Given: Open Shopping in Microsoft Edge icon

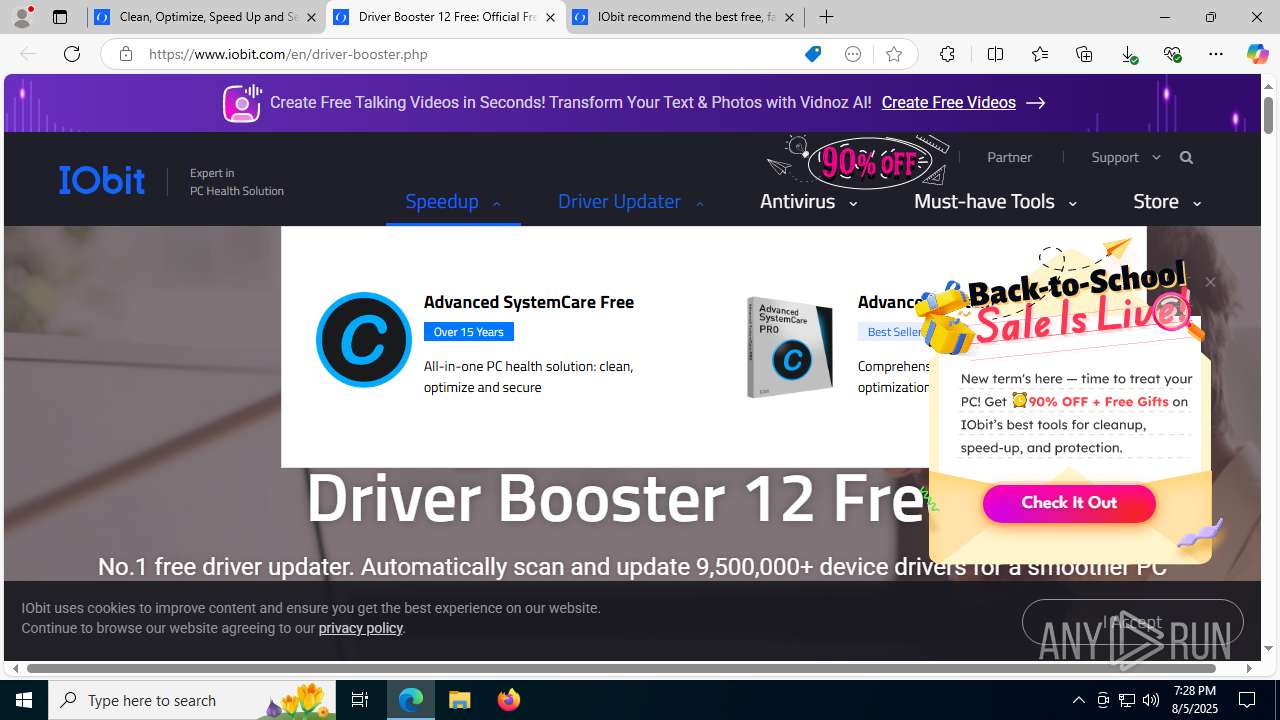Looking at the screenshot, I should click(813, 54).
